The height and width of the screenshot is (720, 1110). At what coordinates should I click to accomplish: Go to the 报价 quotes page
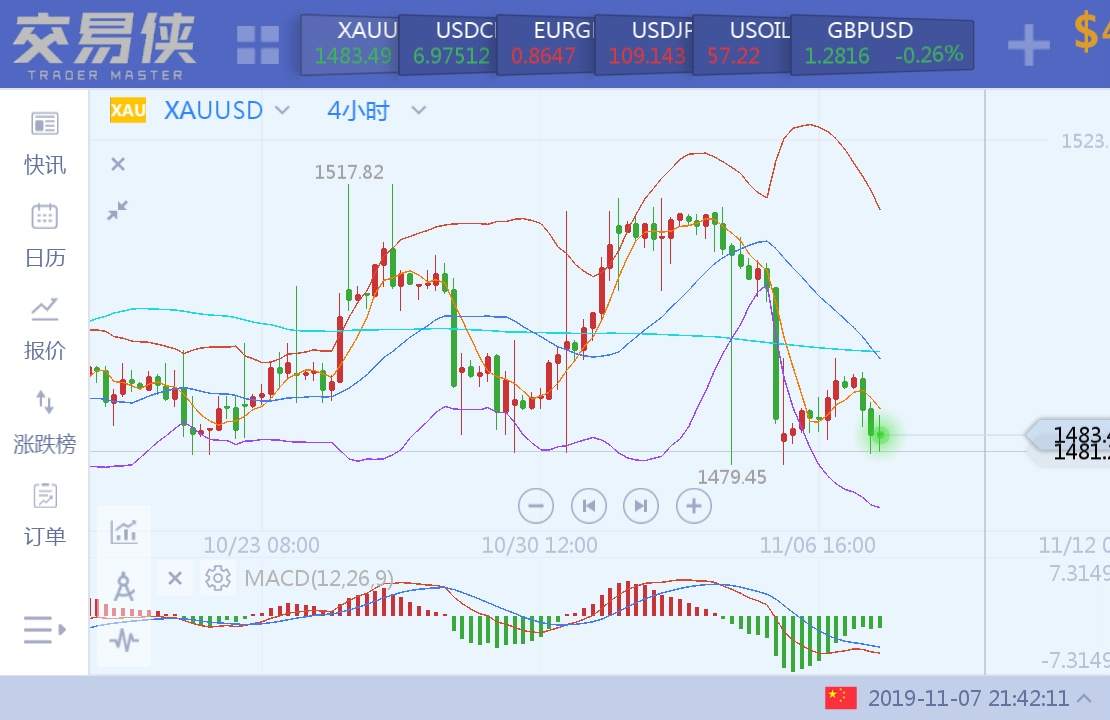coord(45,328)
